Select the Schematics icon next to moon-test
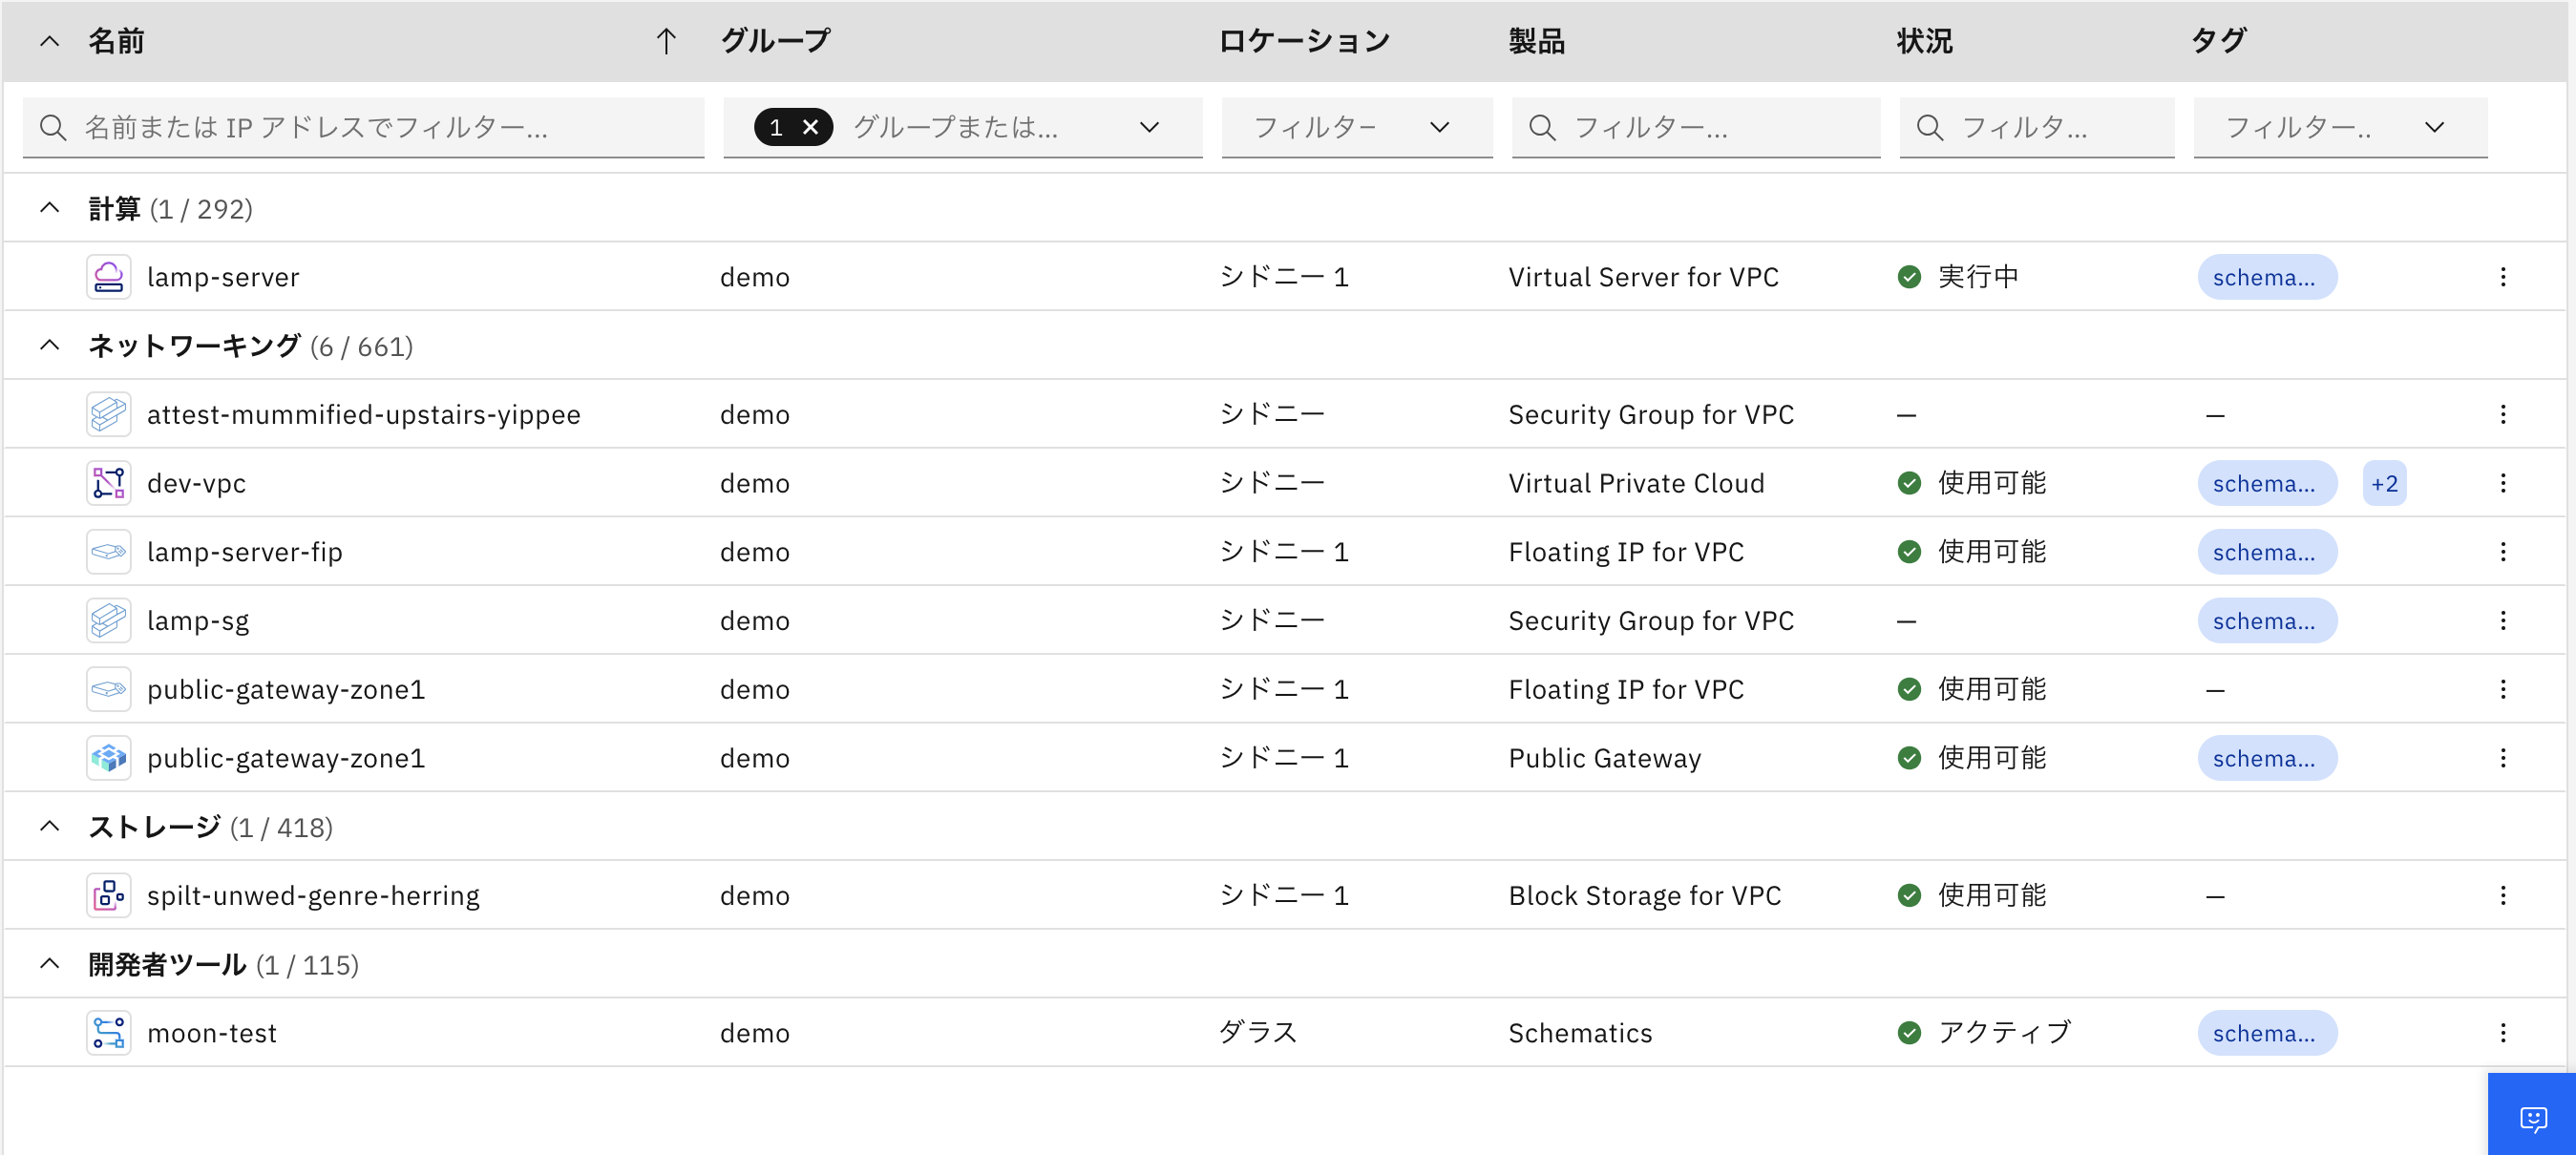The image size is (2576, 1155). [x=108, y=1032]
